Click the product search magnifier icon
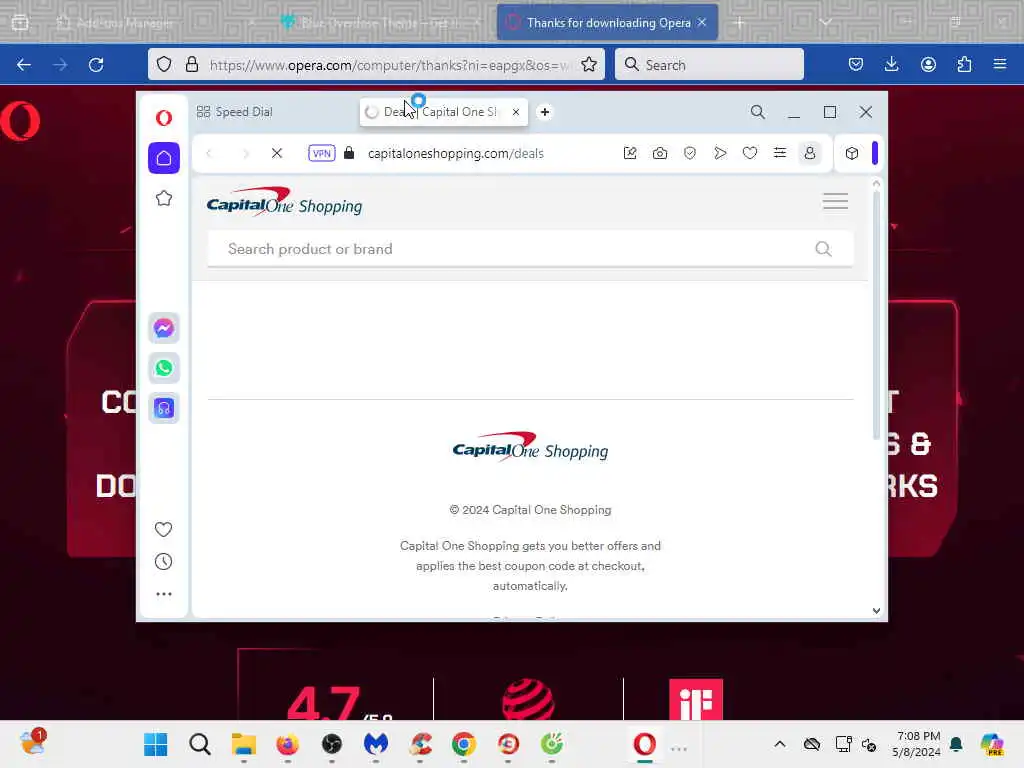The image size is (1024, 768). tap(824, 249)
